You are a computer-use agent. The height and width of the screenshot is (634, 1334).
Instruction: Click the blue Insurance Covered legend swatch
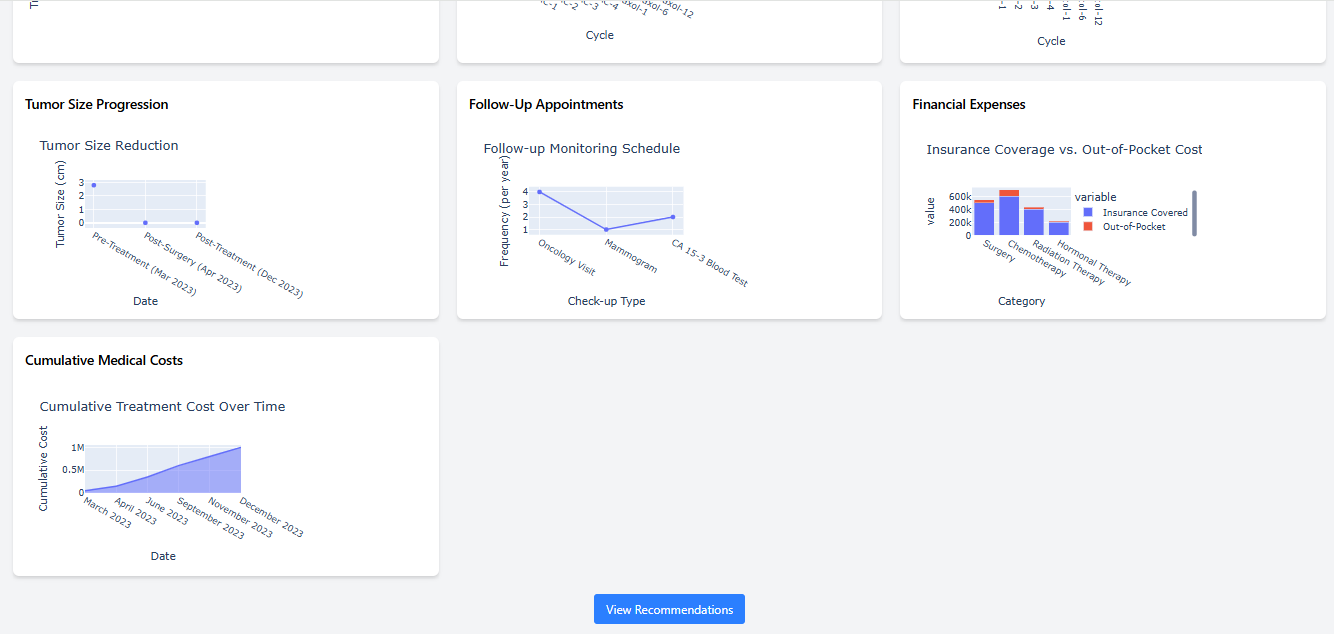pos(1088,213)
